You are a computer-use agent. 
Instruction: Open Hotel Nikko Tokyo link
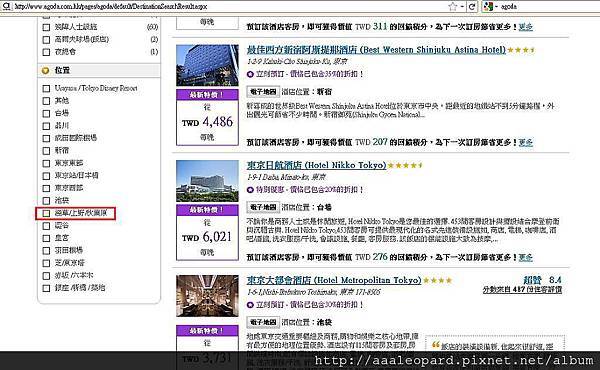pyautogui.click(x=316, y=165)
